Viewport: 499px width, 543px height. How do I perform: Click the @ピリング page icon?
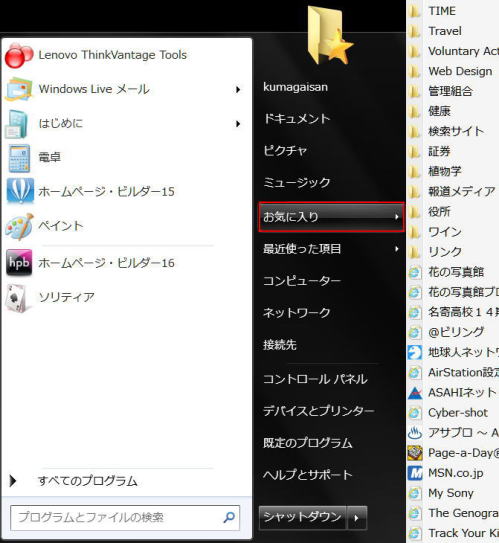coord(415,332)
